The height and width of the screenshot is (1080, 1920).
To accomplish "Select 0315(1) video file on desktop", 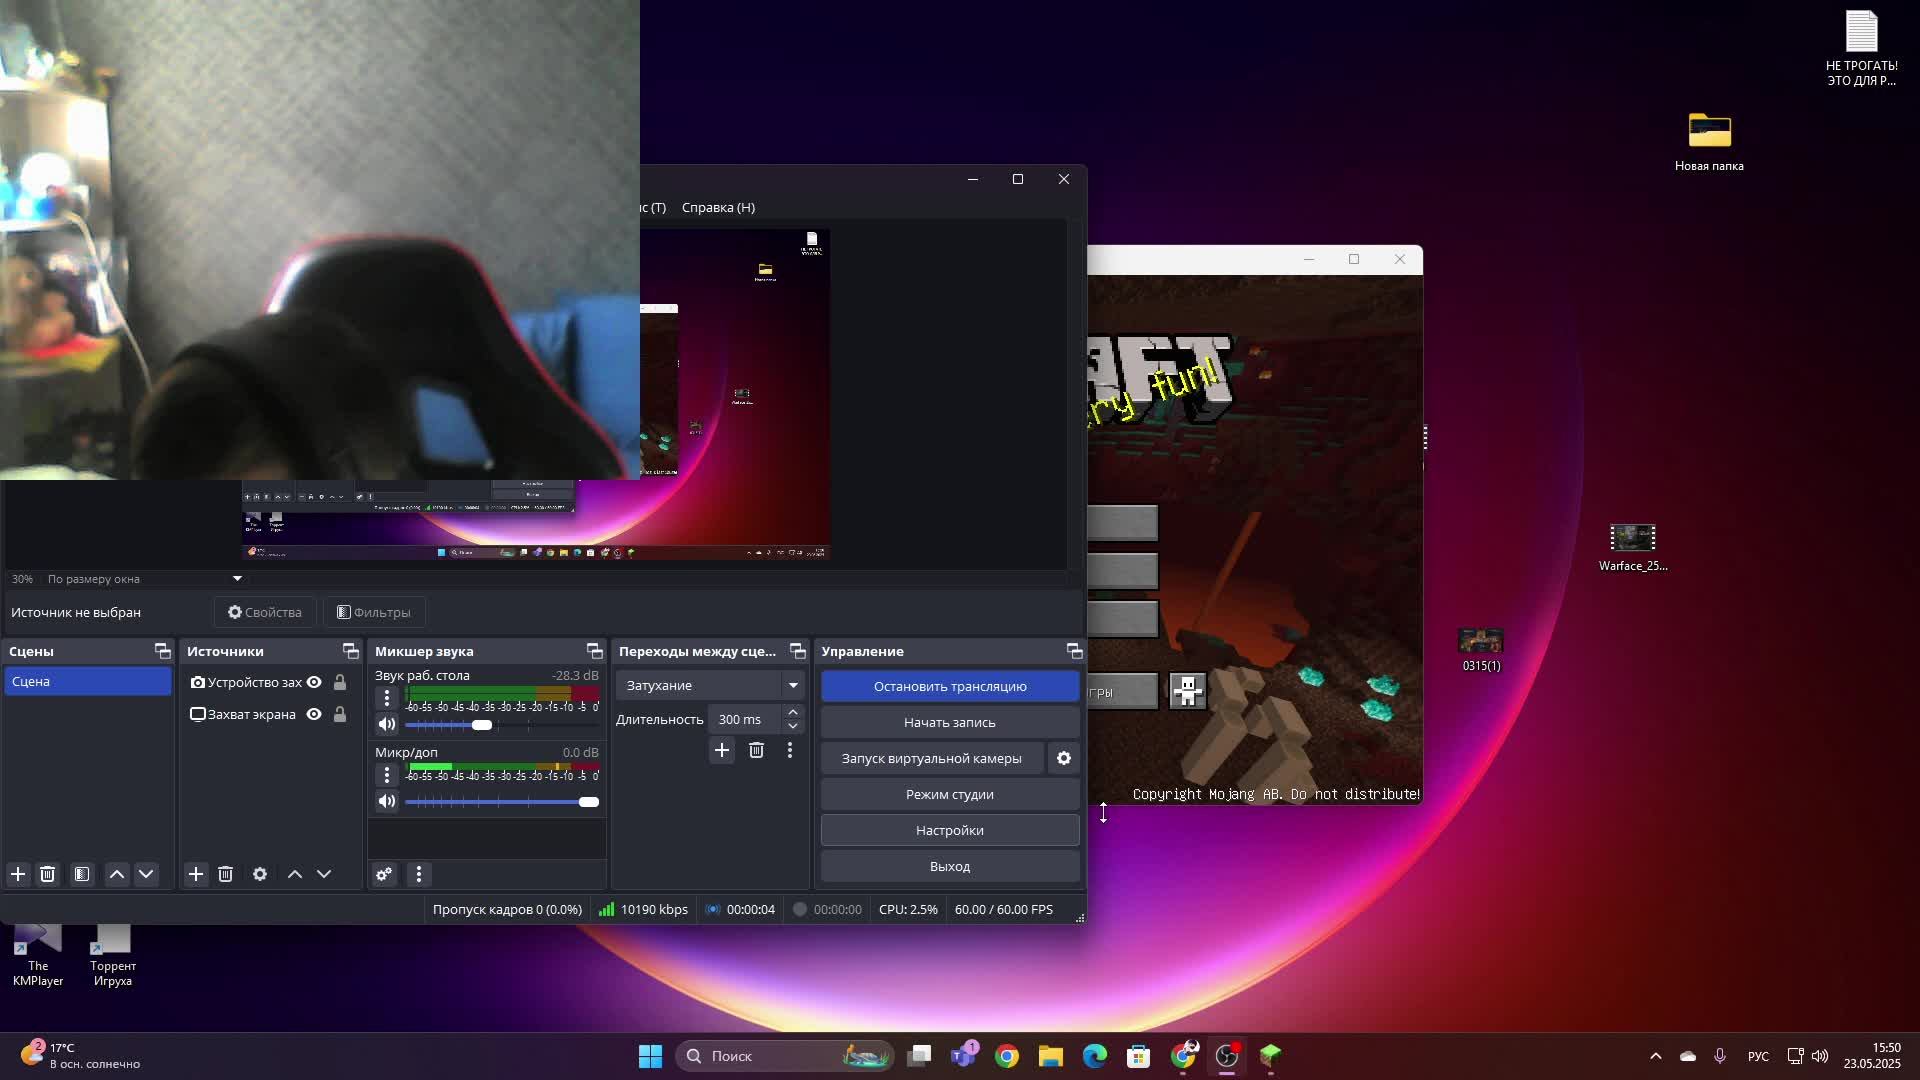I will pos(1481,650).
